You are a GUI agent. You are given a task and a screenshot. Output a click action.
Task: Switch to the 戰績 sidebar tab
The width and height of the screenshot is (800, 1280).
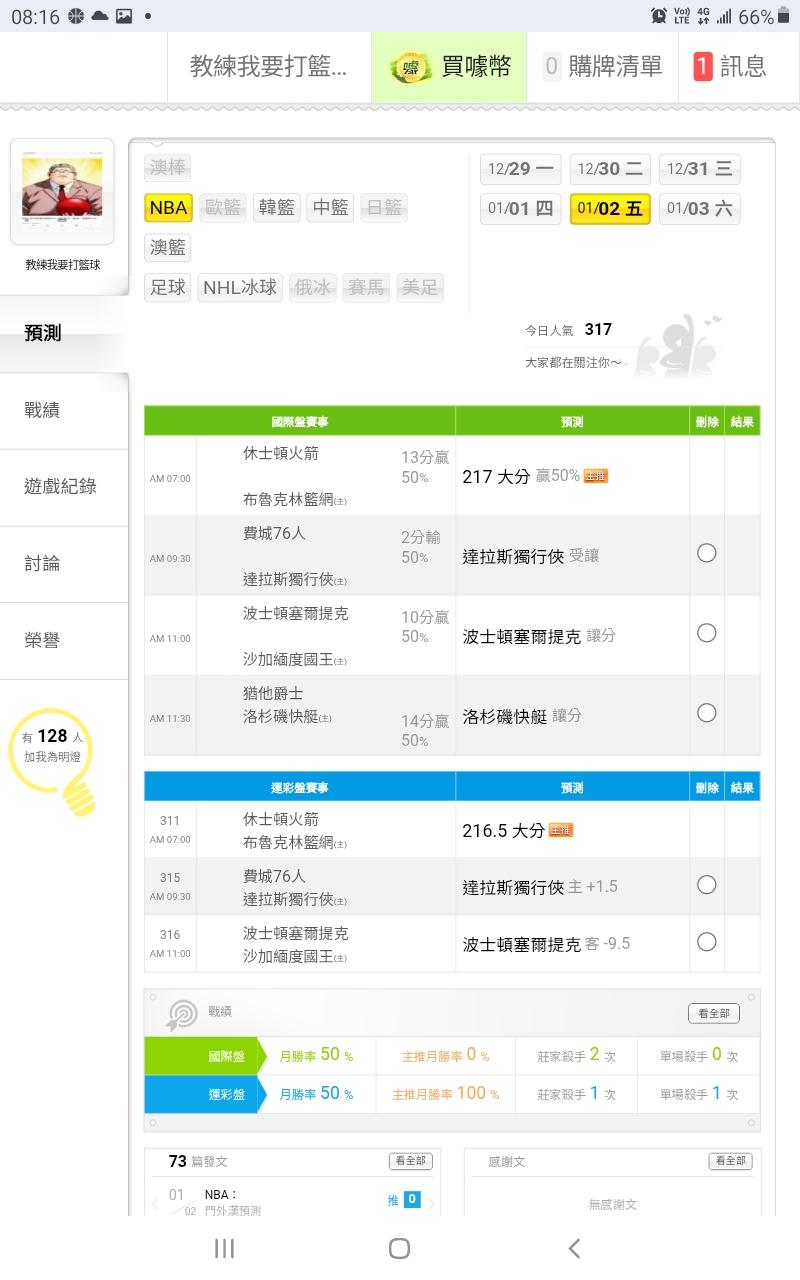(42, 410)
